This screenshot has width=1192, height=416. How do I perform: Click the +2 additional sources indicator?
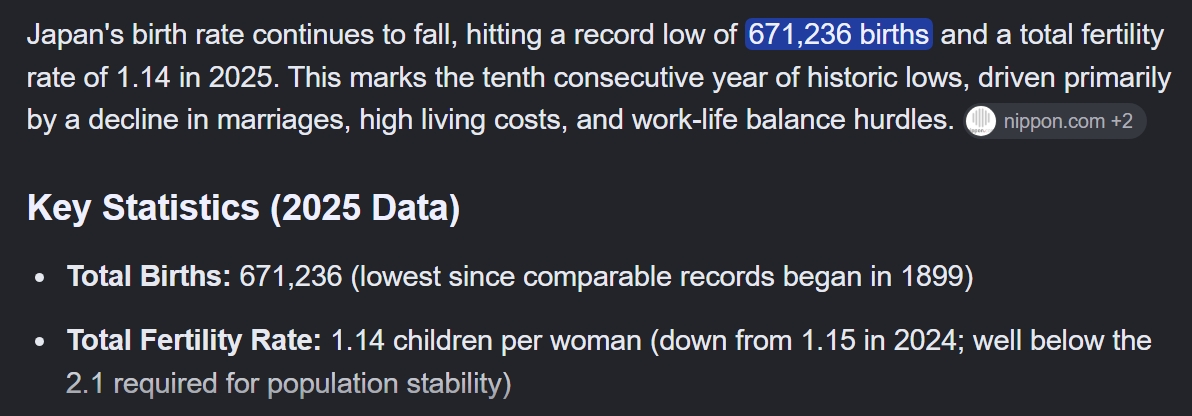[x=1122, y=121]
